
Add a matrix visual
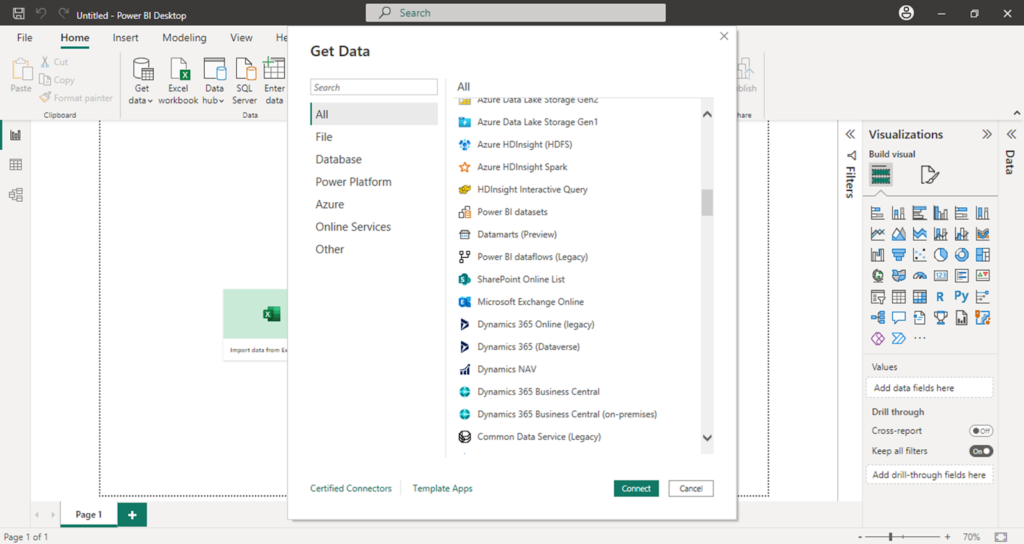[x=920, y=297]
